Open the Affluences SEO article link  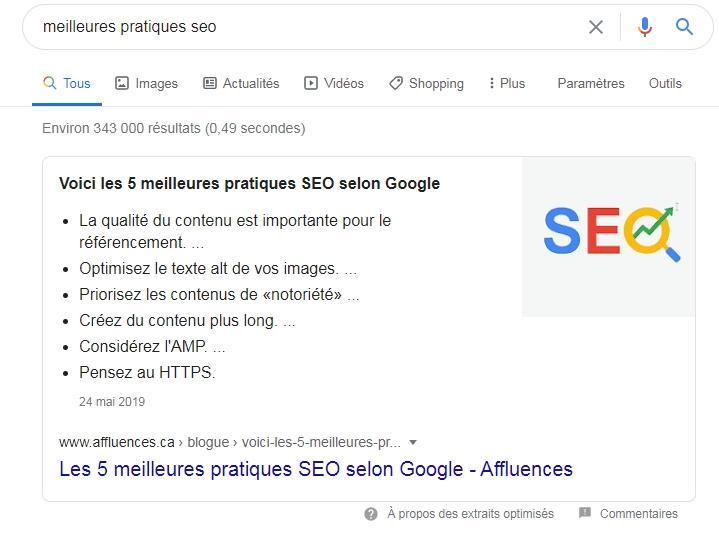pyautogui.click(x=316, y=469)
